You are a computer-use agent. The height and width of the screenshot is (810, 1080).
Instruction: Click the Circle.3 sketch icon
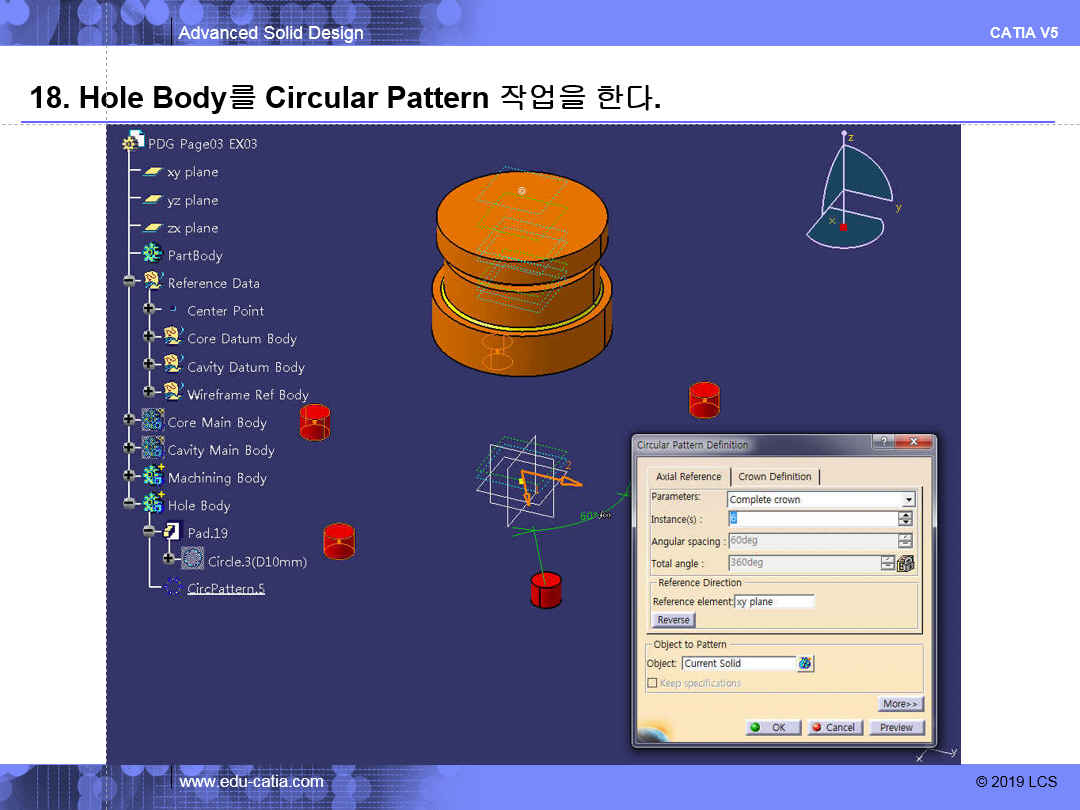pos(193,560)
